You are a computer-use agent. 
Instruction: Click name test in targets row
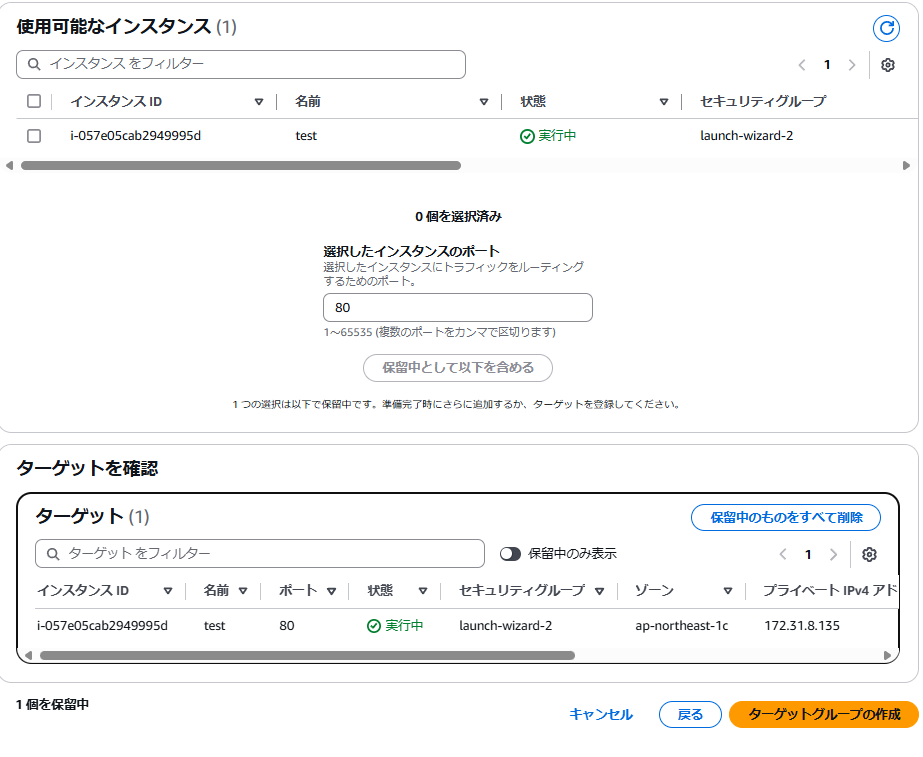pyautogui.click(x=214, y=626)
